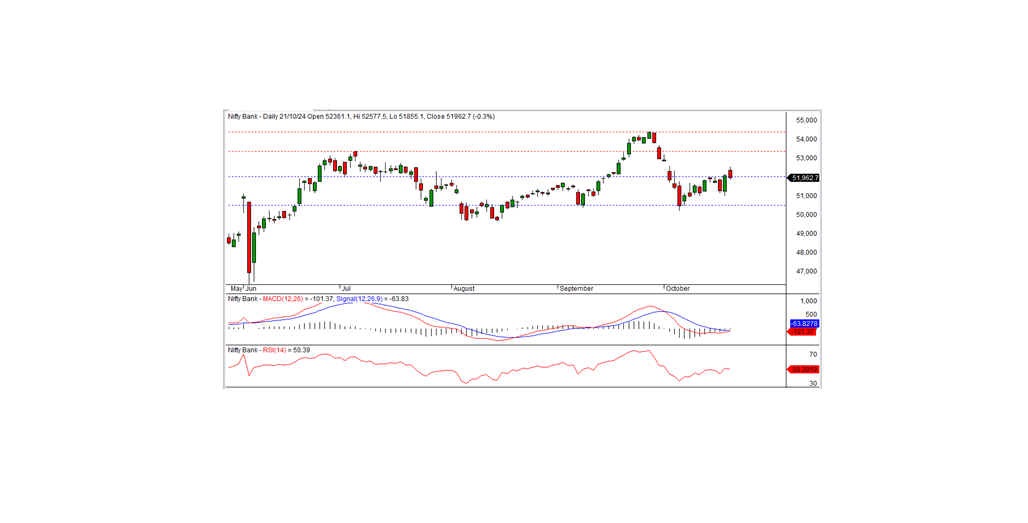The height and width of the screenshot is (523, 1028).
Task: Click the 49,000 price axis label
Action: [x=806, y=234]
